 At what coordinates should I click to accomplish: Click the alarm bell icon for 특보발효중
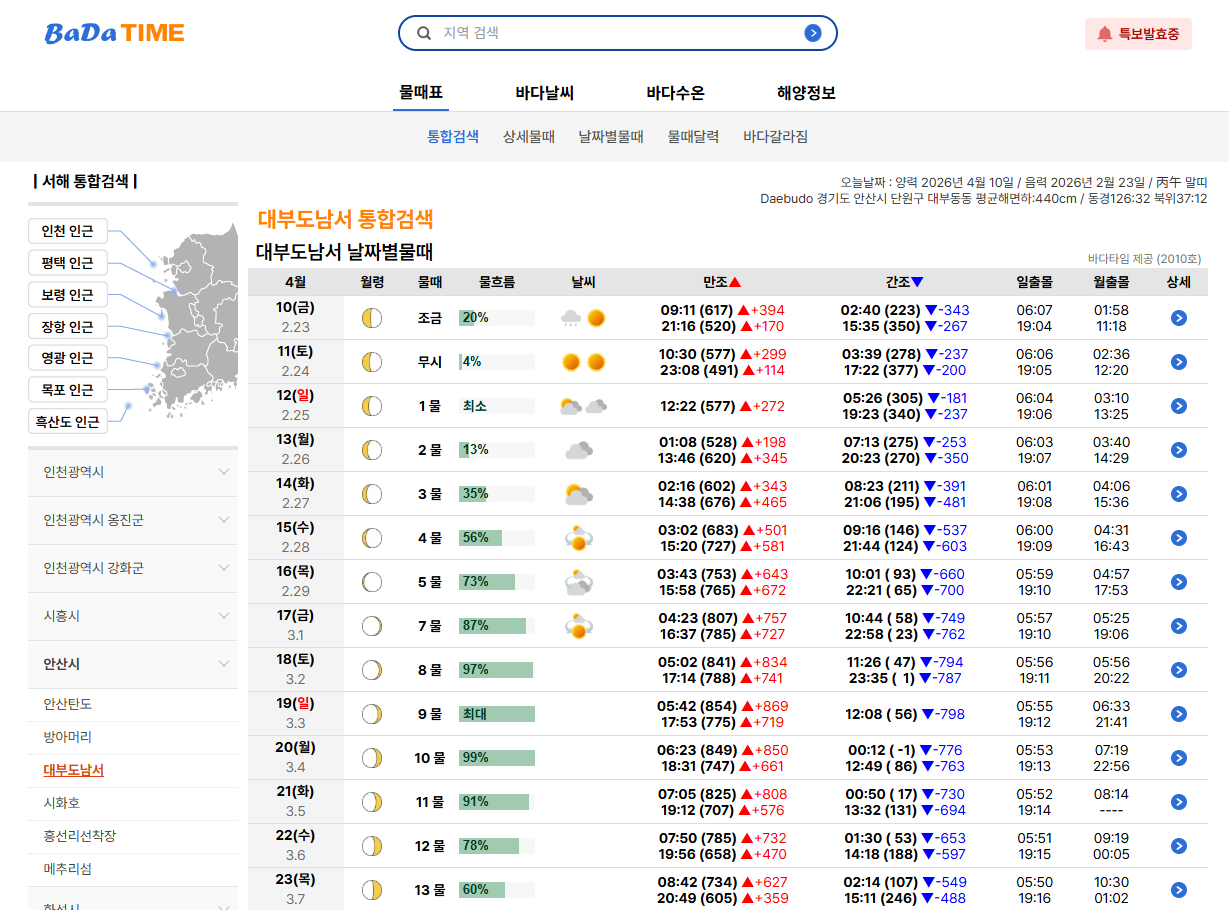click(x=1104, y=34)
